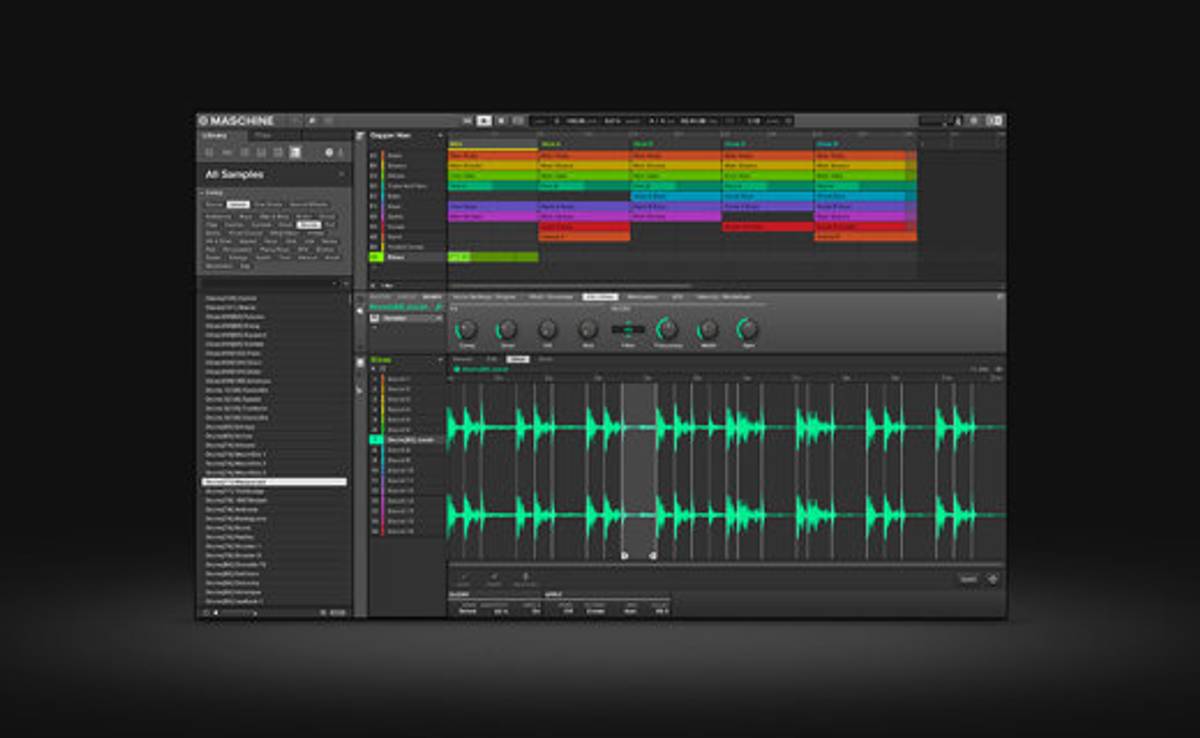Select the Samples file type icon in browser
The image size is (1200, 738).
pyautogui.click(x=295, y=152)
